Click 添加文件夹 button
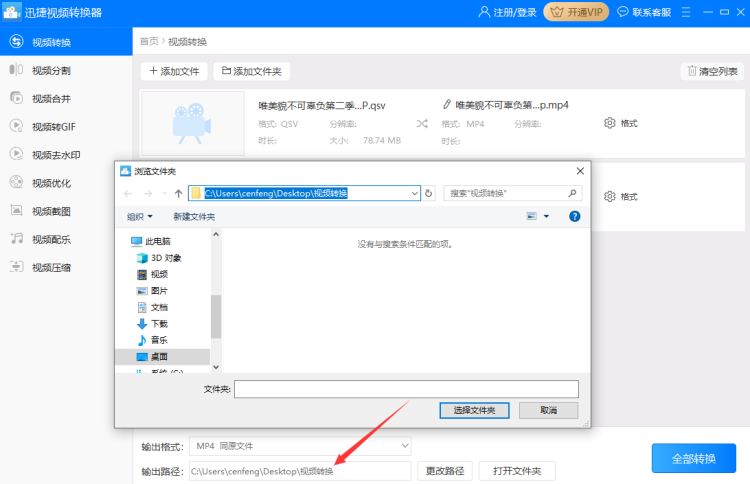The width and height of the screenshot is (750, 484). [x=252, y=71]
